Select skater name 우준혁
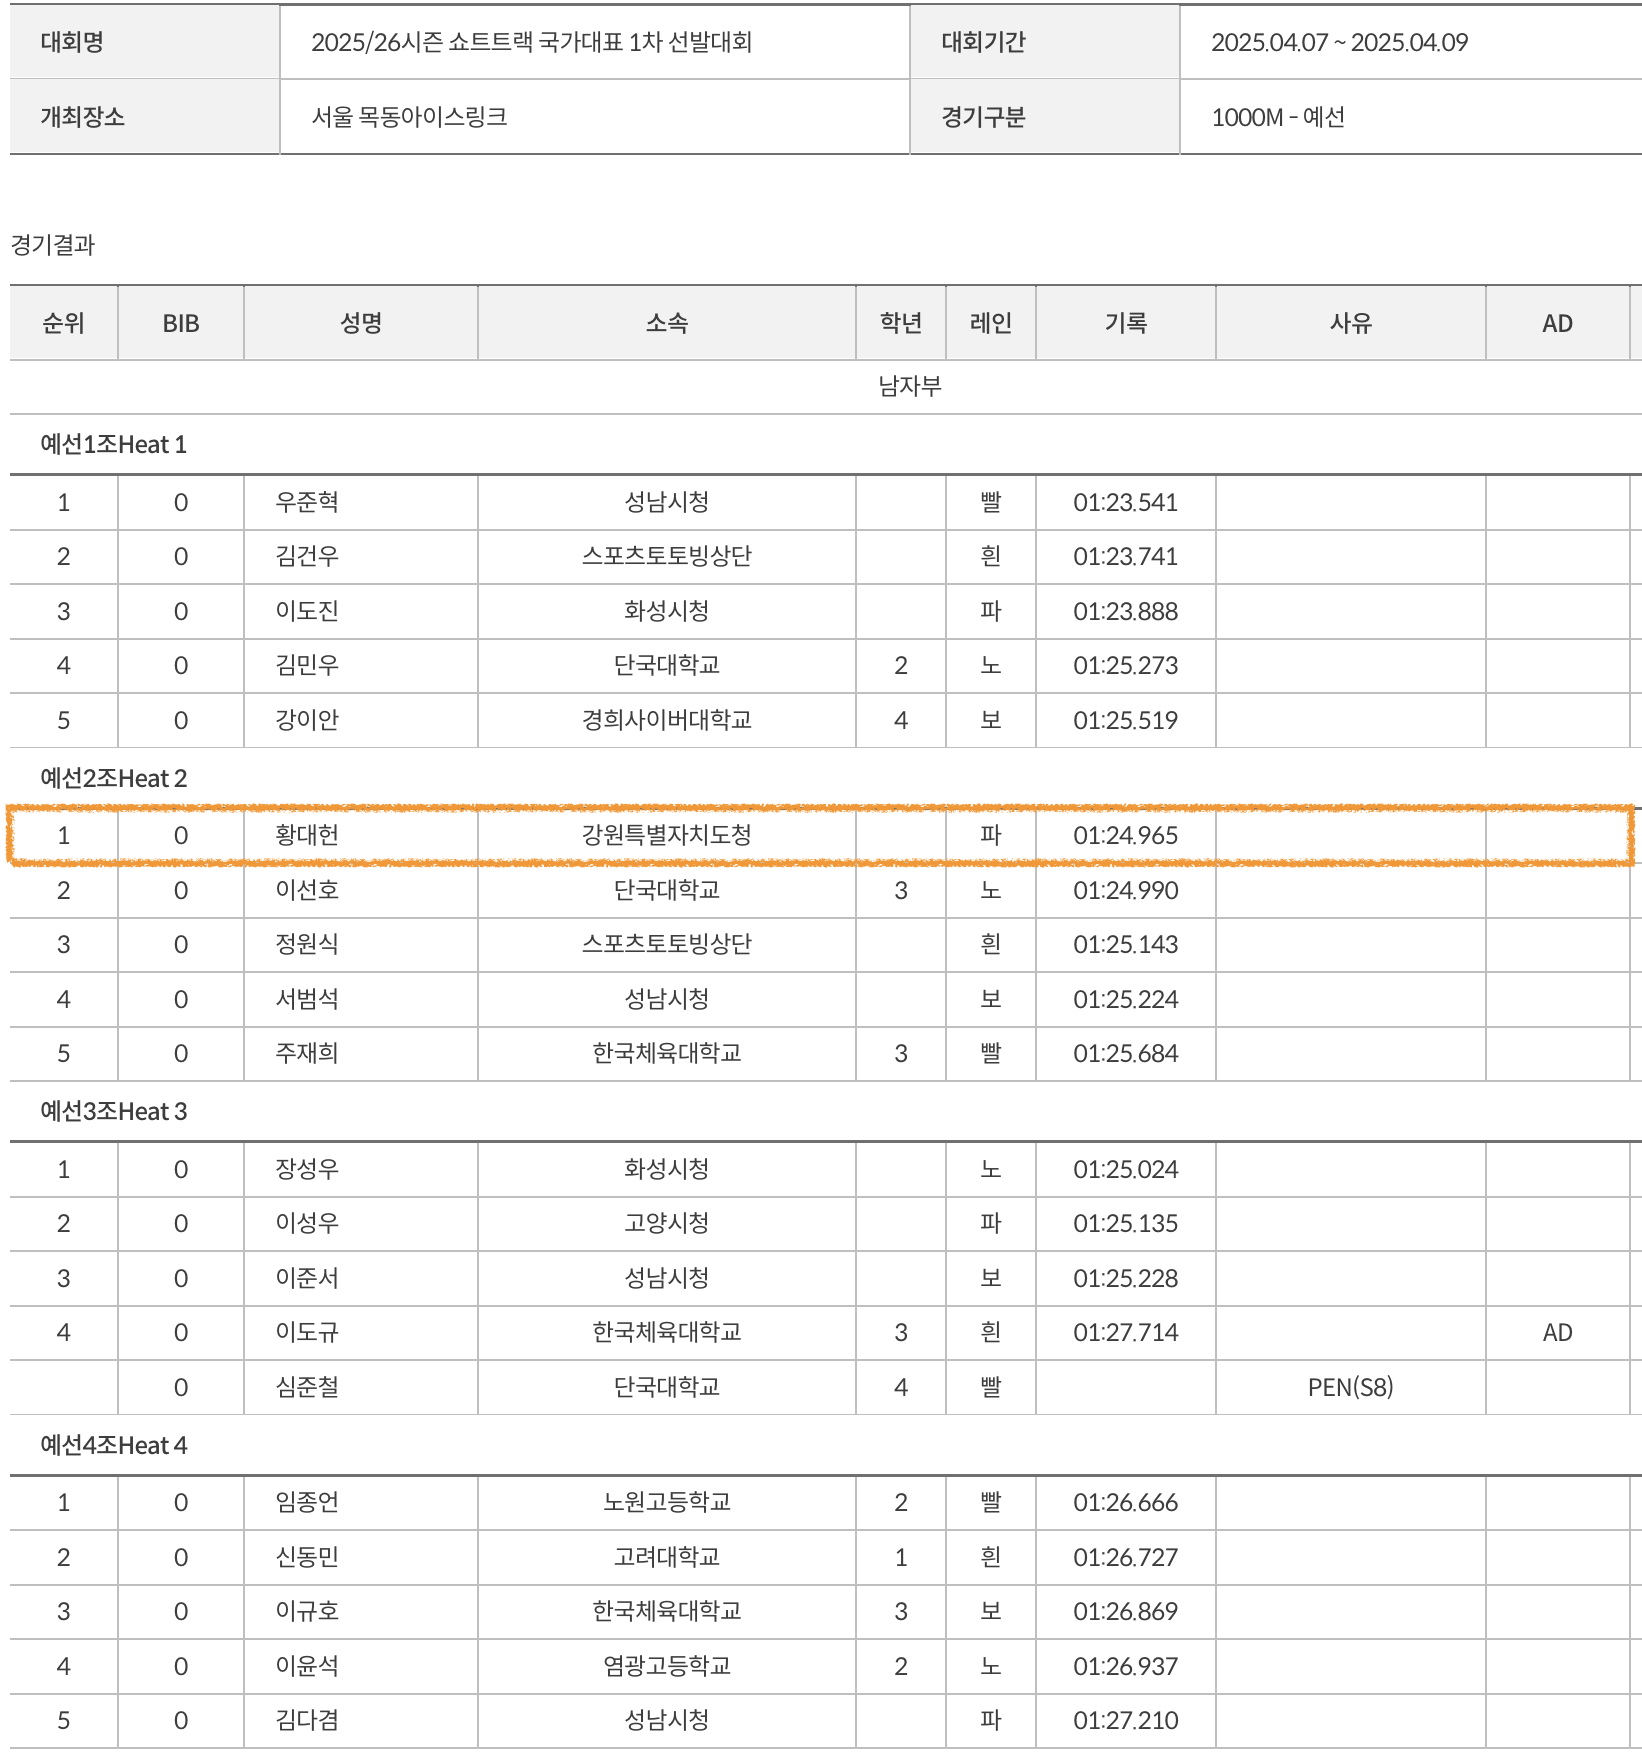Screen dimensions: 1642x1752 click(307, 502)
